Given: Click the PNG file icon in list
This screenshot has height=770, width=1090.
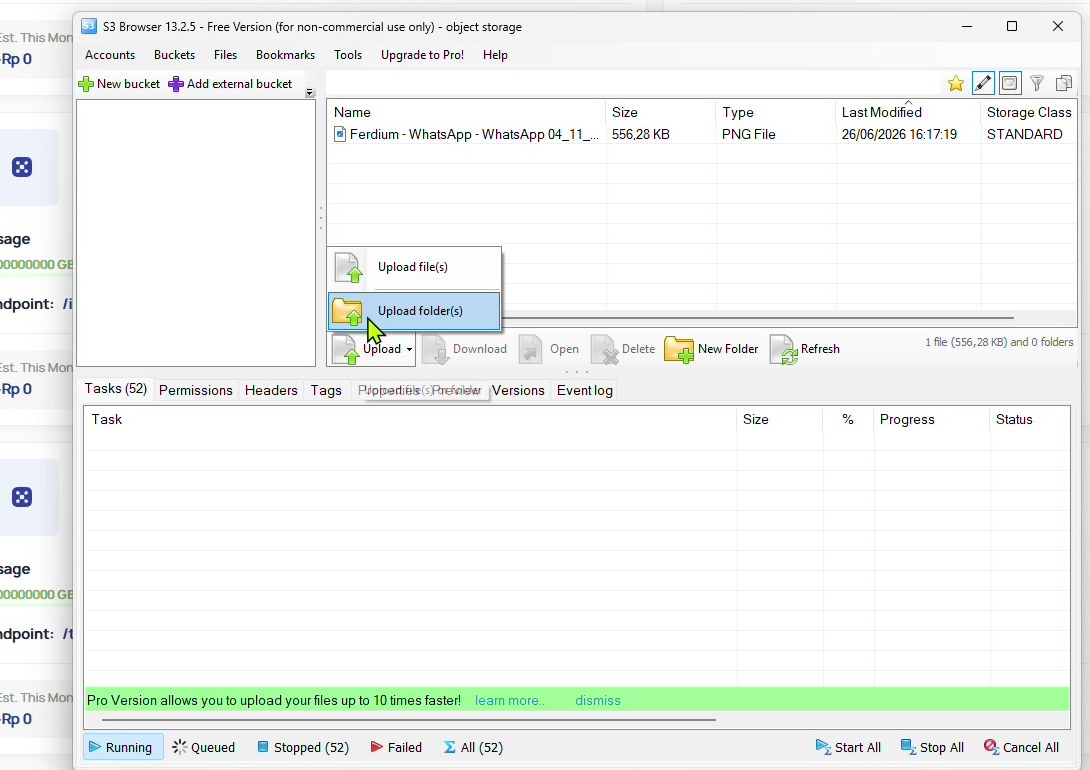Looking at the screenshot, I should tap(340, 134).
